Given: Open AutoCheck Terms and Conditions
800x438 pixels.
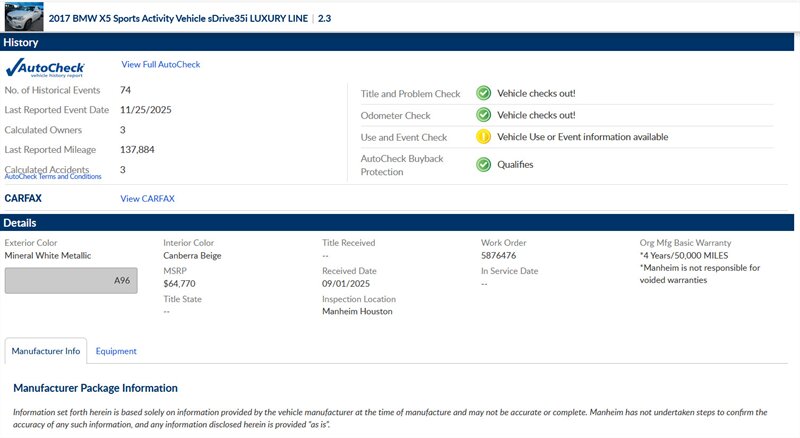Looking at the screenshot, I should (x=53, y=177).
